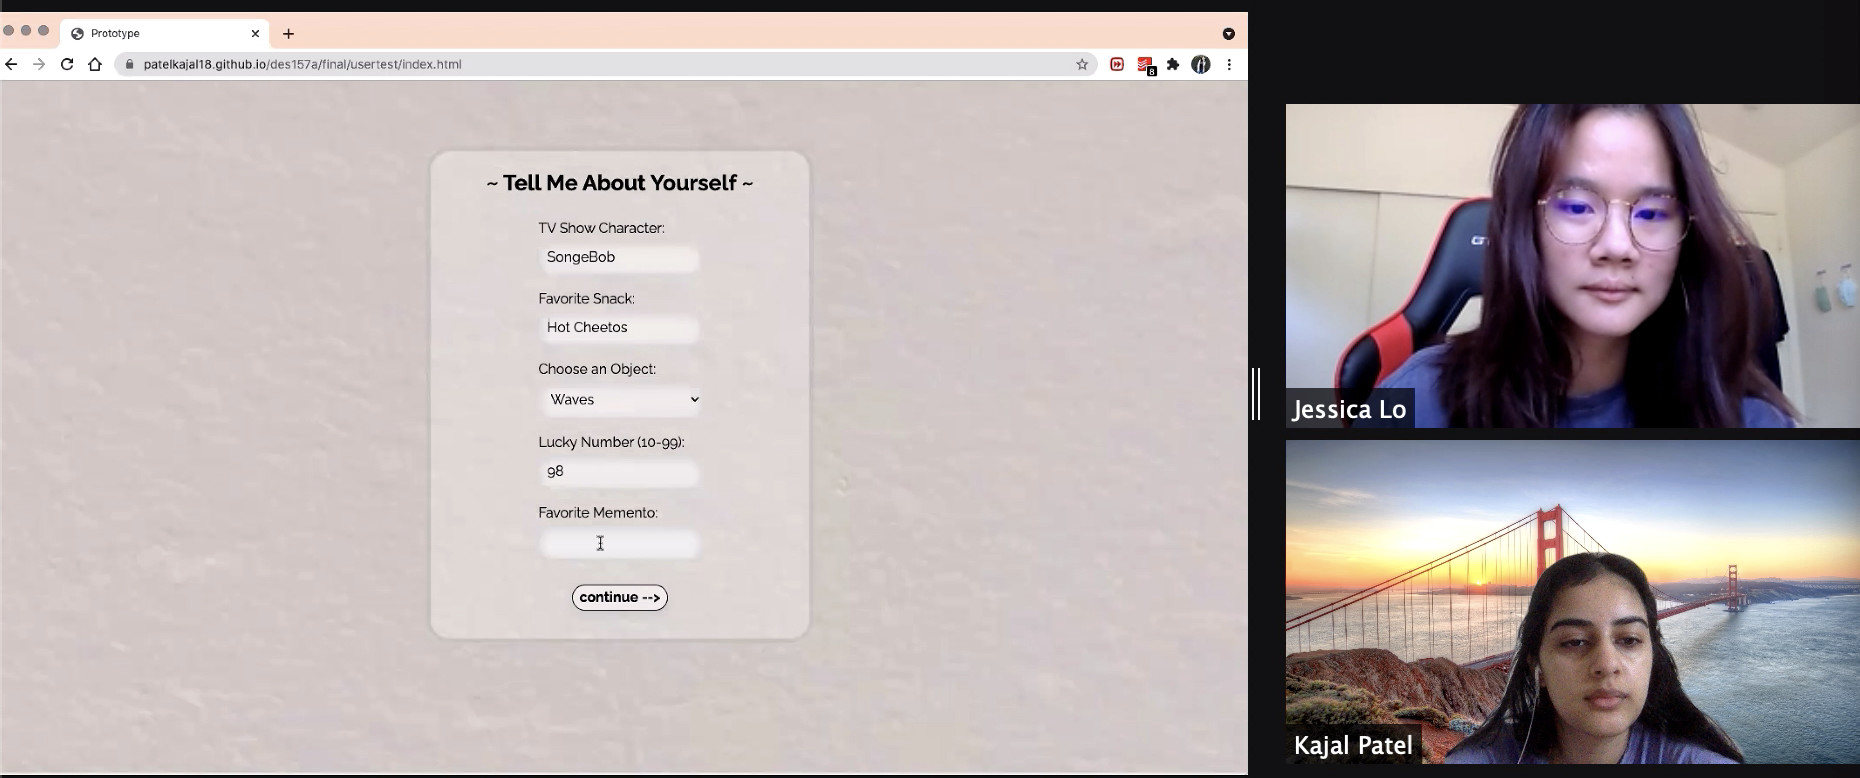
Task: View site info lock icon
Action: click(129, 64)
